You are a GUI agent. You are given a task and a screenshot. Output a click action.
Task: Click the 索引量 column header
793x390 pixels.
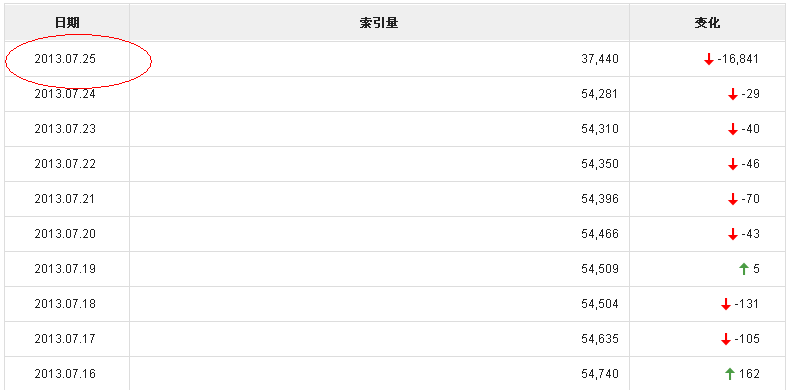pyautogui.click(x=379, y=23)
